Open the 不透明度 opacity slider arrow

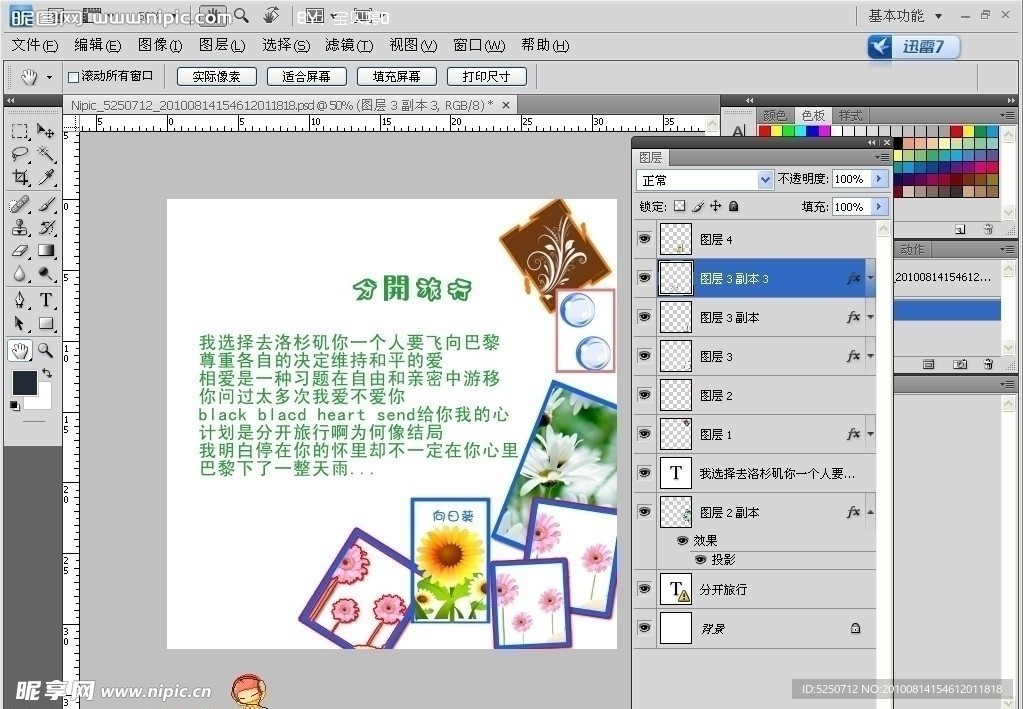(x=879, y=179)
